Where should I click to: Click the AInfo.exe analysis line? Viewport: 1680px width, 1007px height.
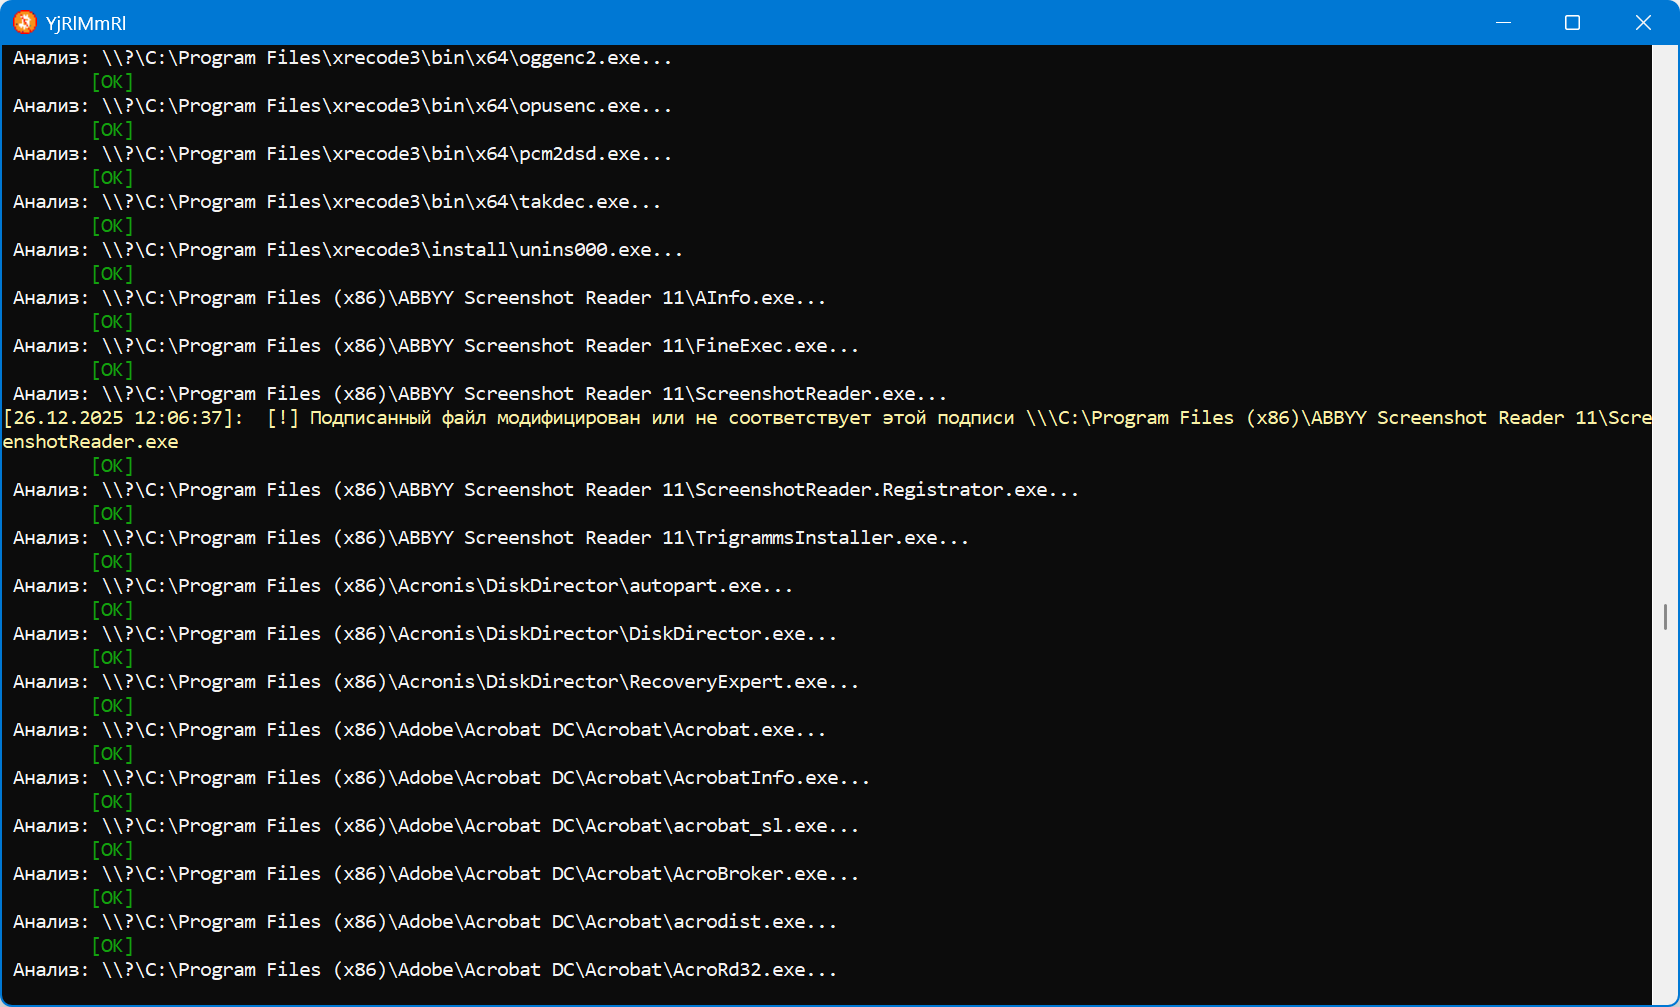(418, 298)
